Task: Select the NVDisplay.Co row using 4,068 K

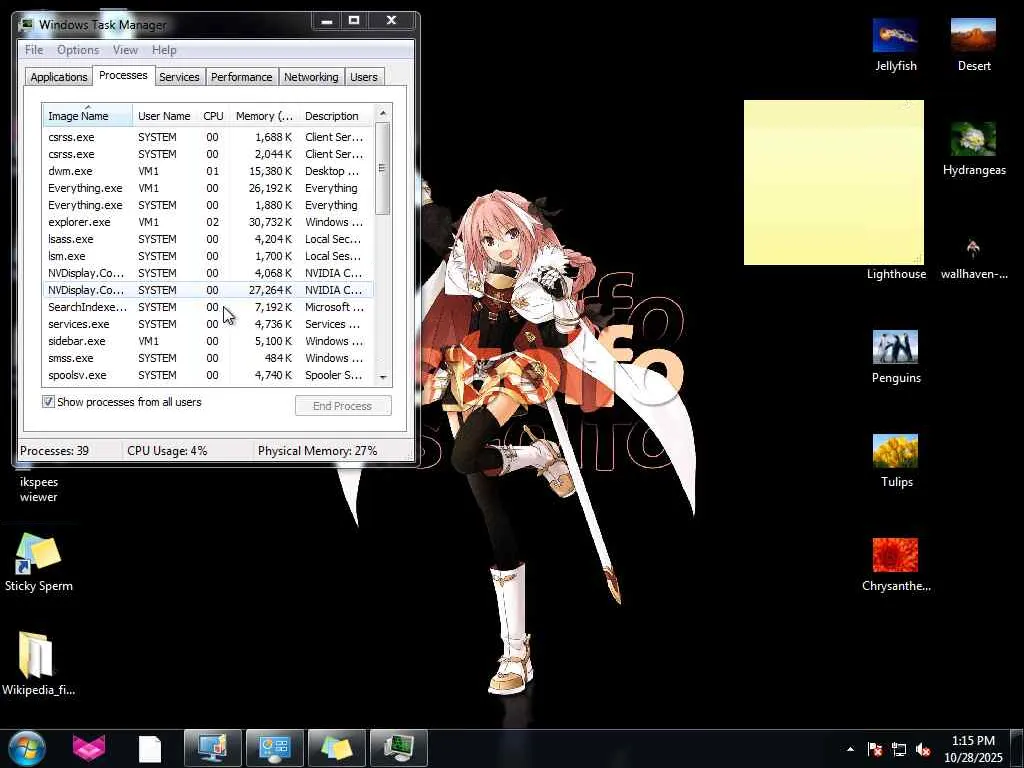Action: coord(208,273)
